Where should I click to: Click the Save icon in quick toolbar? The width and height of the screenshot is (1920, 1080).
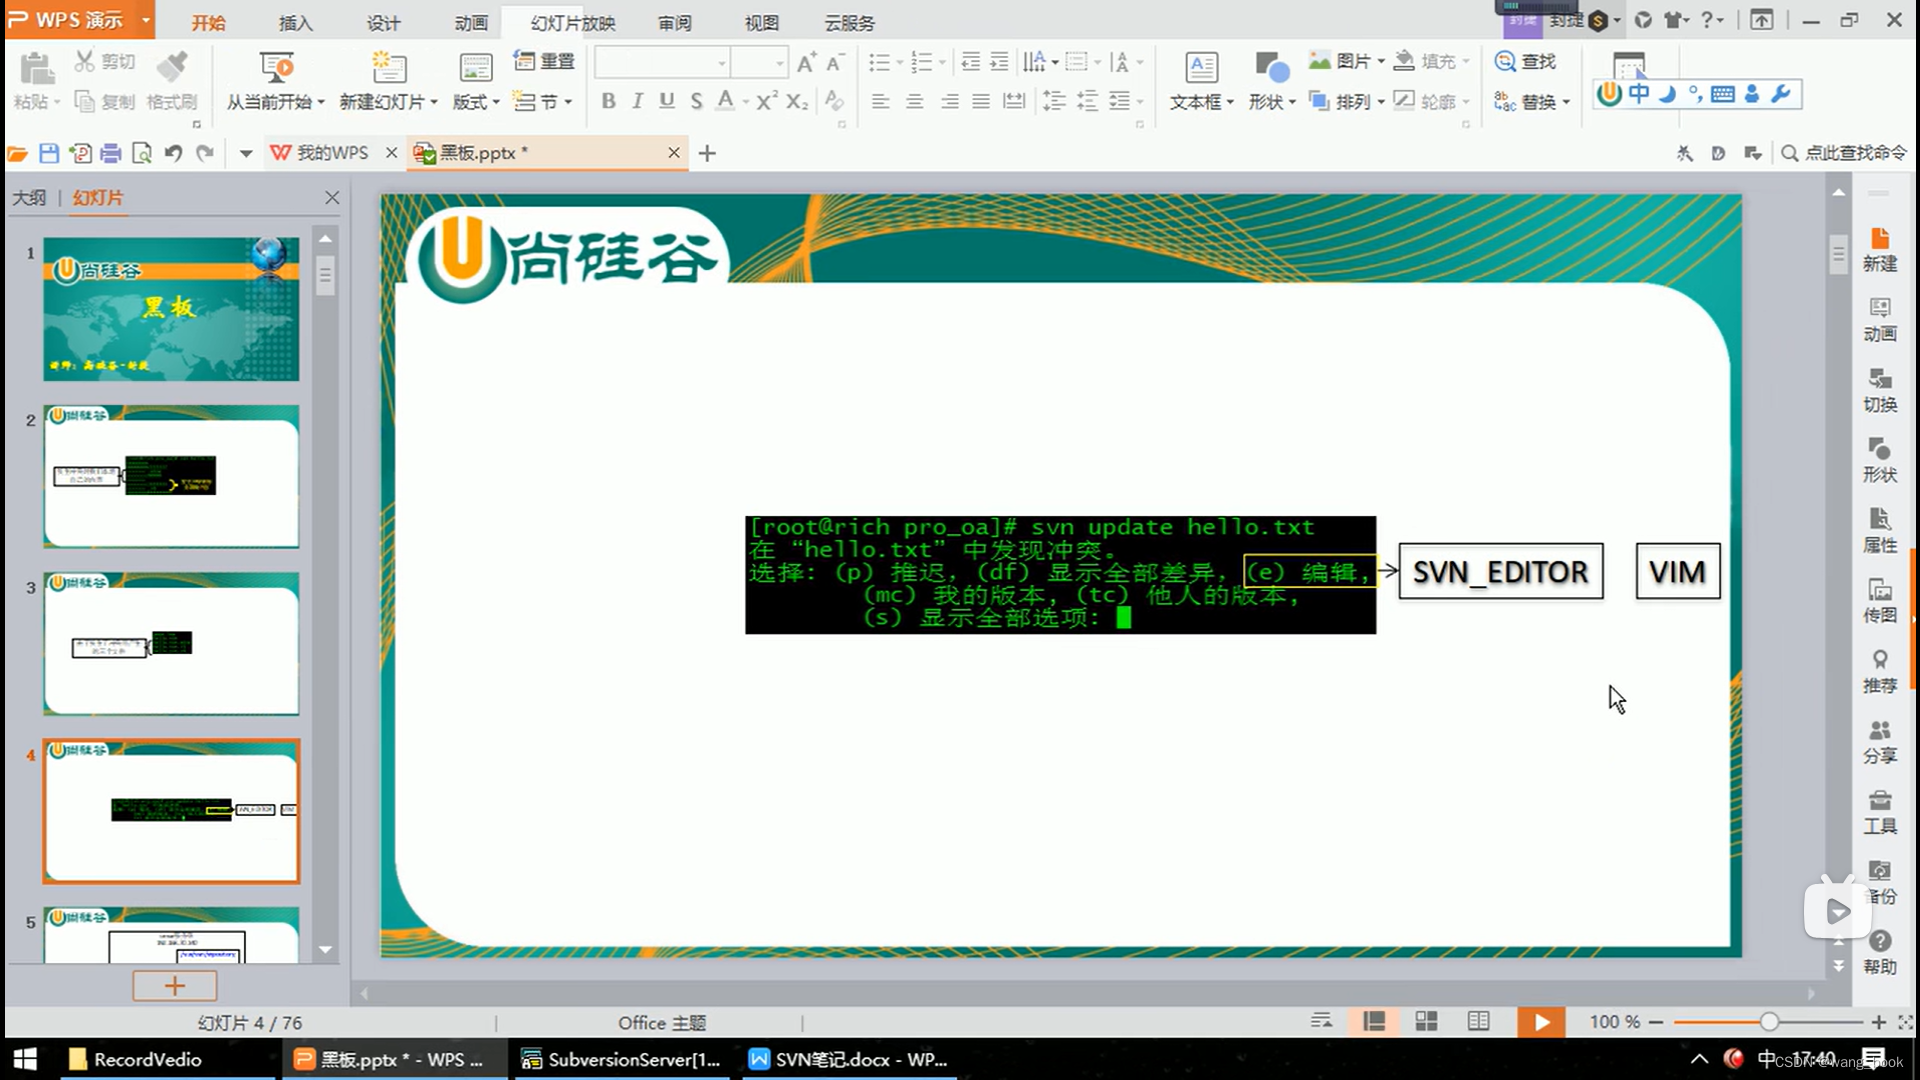[x=49, y=153]
